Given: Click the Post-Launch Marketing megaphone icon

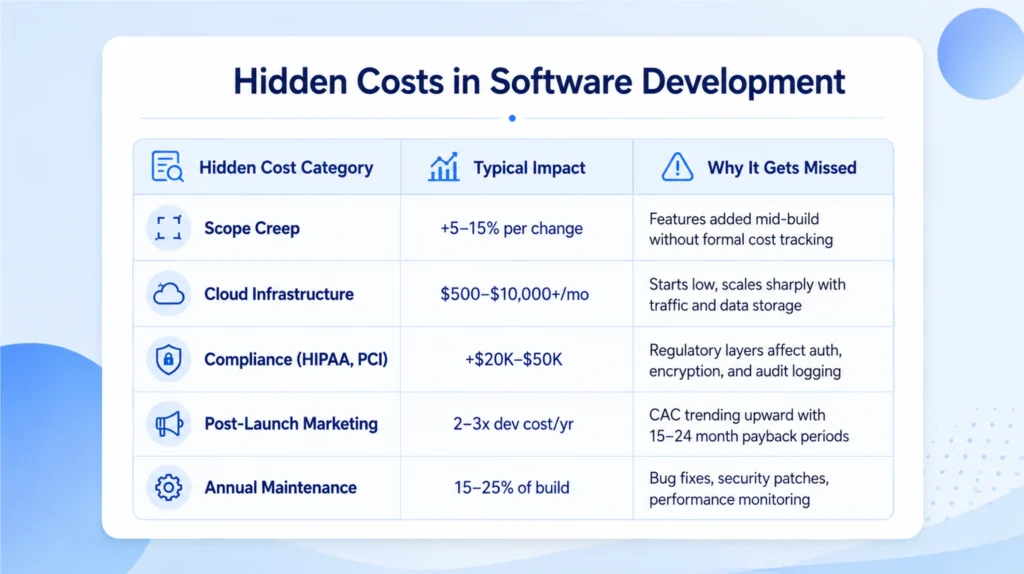Looking at the screenshot, I should pos(169,424).
